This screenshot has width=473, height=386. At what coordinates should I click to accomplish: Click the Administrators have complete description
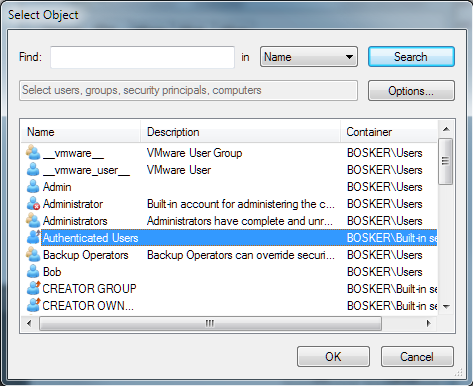[240, 221]
